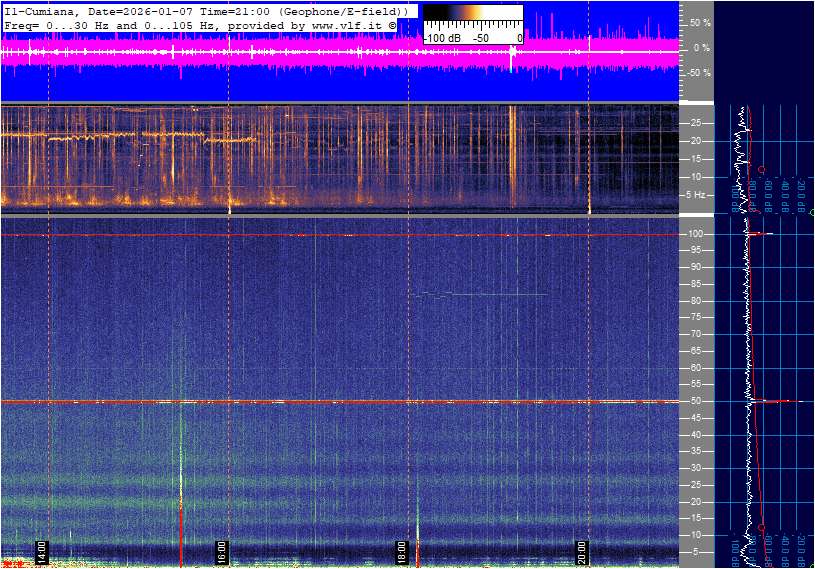Click the 25 Hz tick on upper spectrogram axis

point(697,123)
